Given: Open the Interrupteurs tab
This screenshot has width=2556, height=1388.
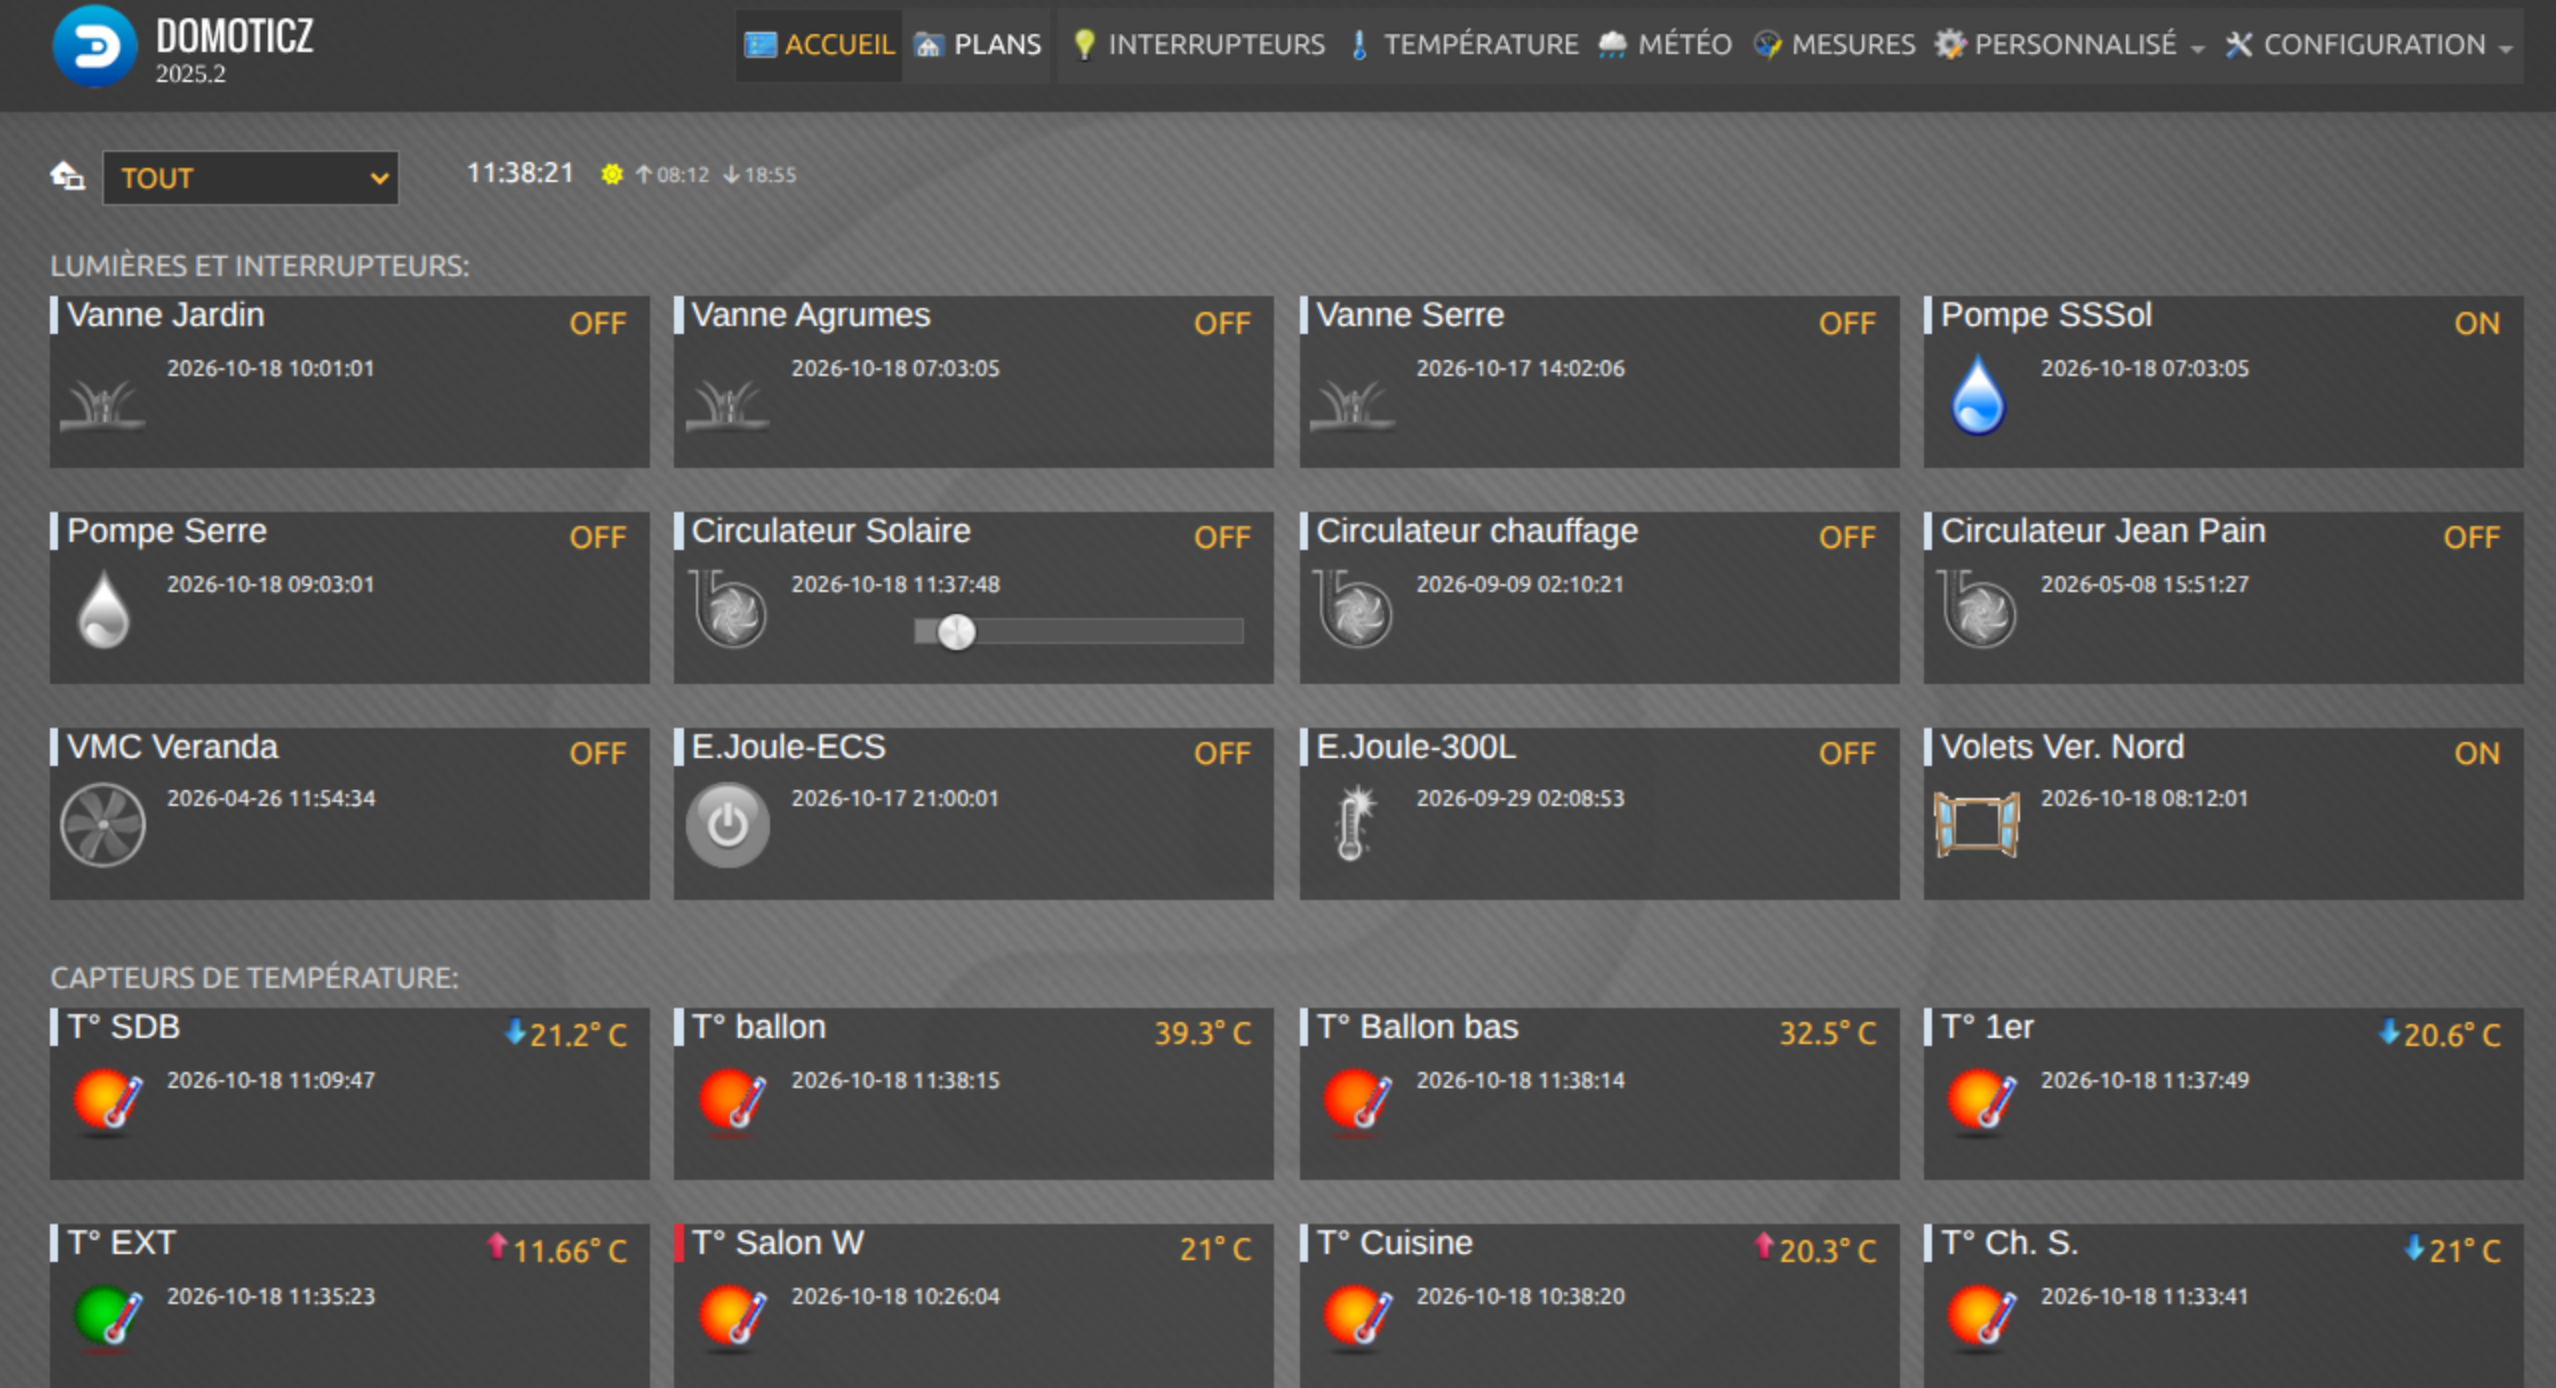Looking at the screenshot, I should [x=1198, y=45].
